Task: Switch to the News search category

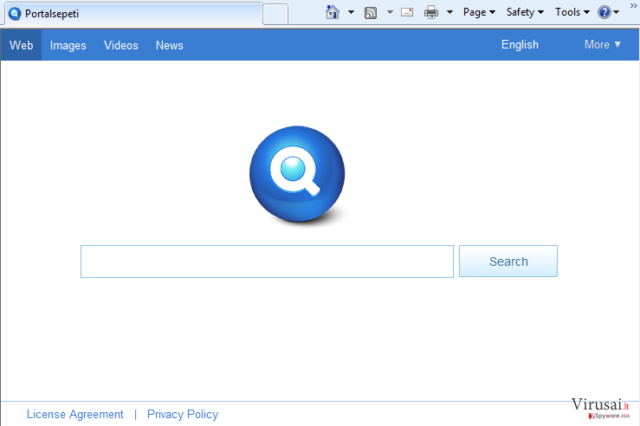Action: point(169,45)
